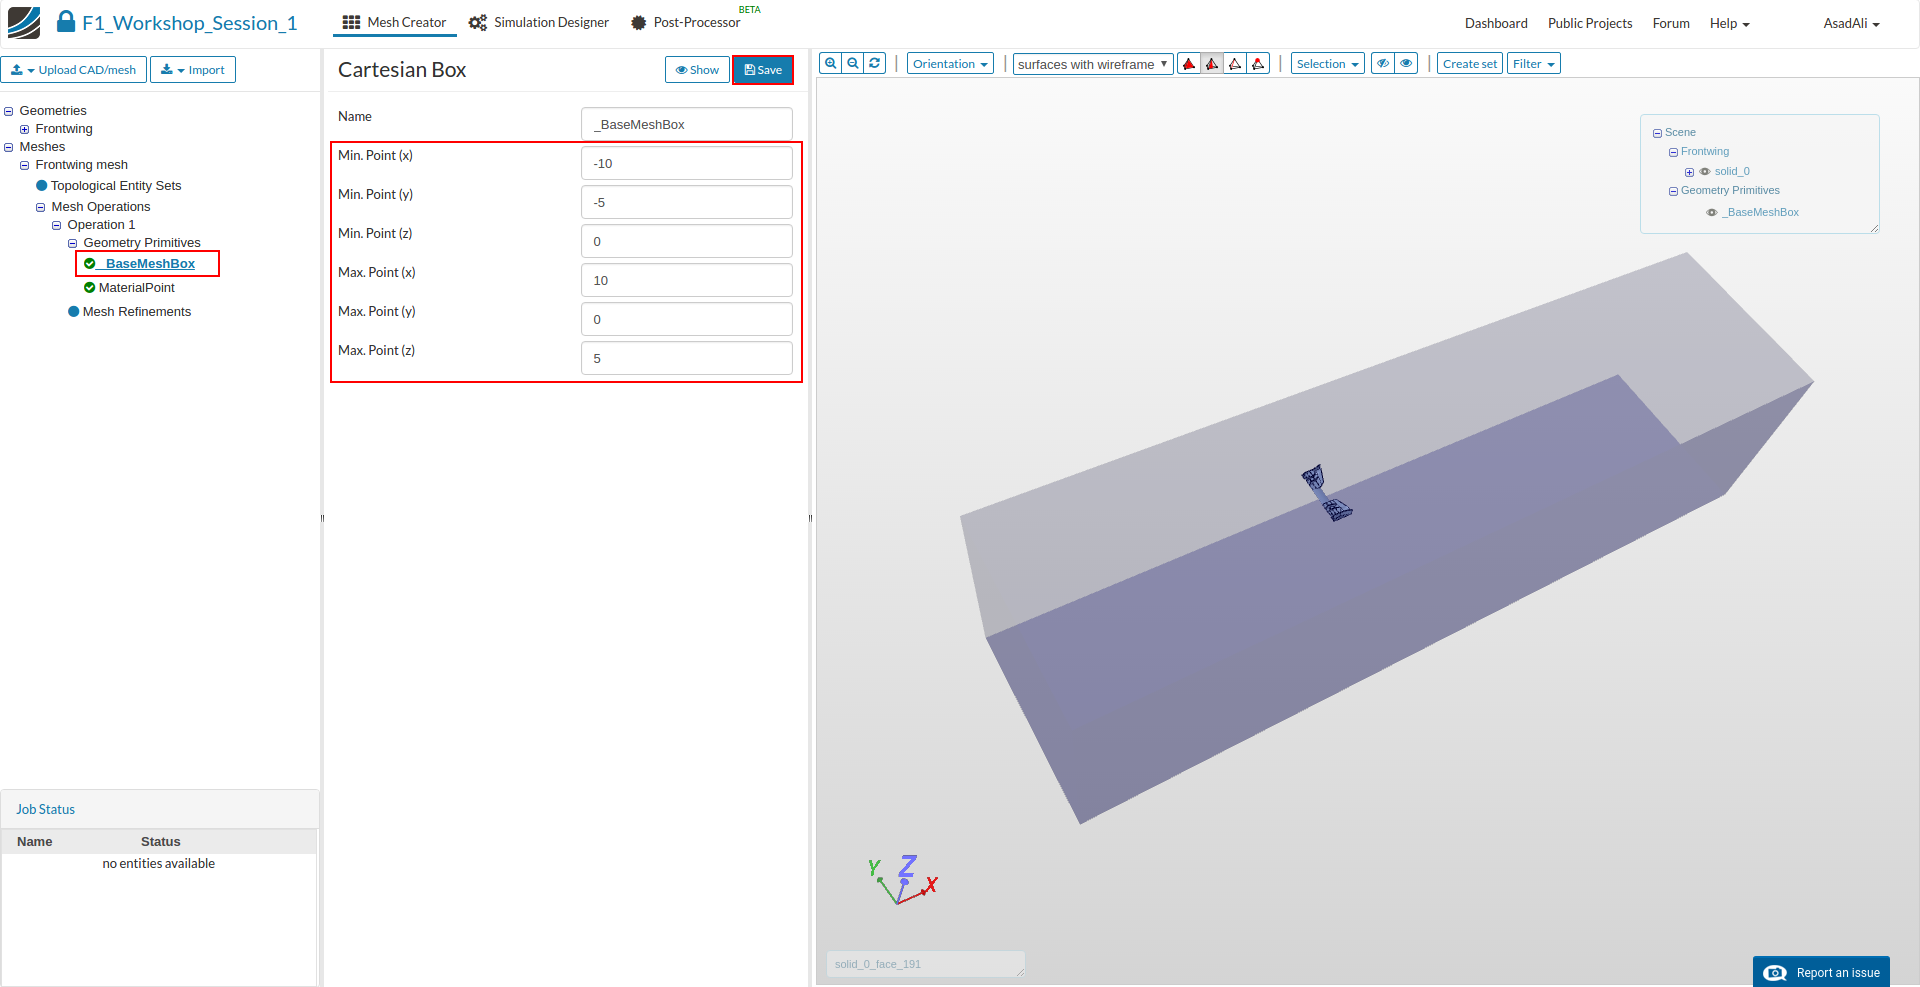Image resolution: width=1920 pixels, height=987 pixels.
Task: Click the Max. Point (x) field
Action: click(687, 281)
